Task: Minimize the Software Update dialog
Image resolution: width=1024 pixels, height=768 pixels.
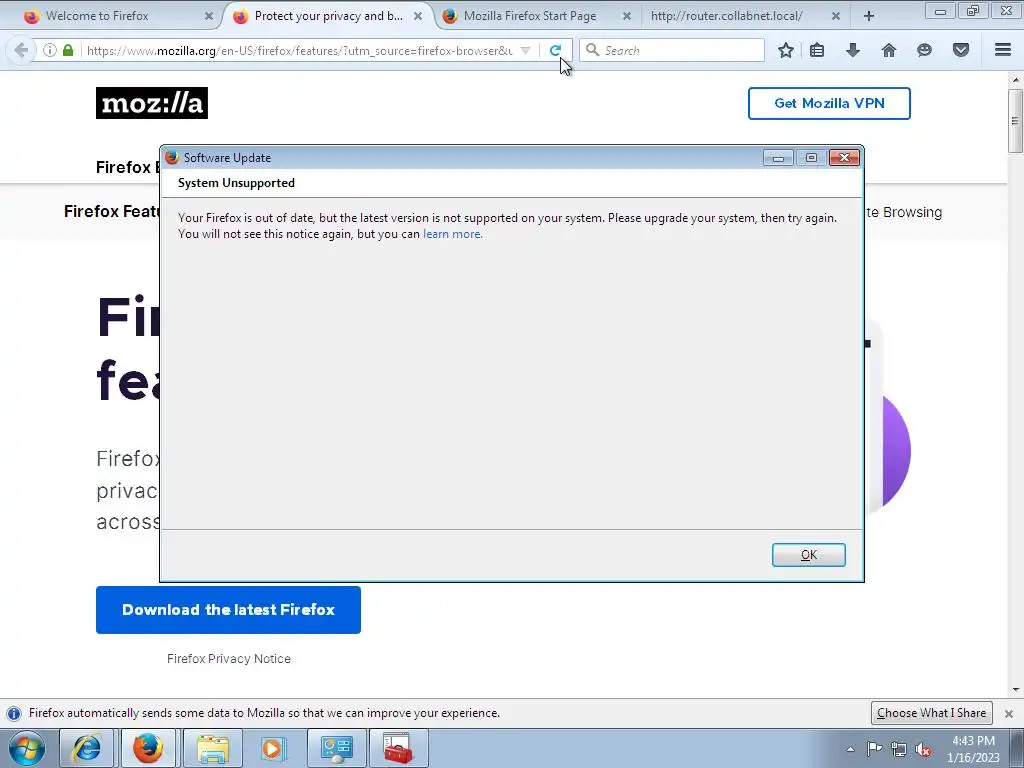Action: (x=778, y=158)
